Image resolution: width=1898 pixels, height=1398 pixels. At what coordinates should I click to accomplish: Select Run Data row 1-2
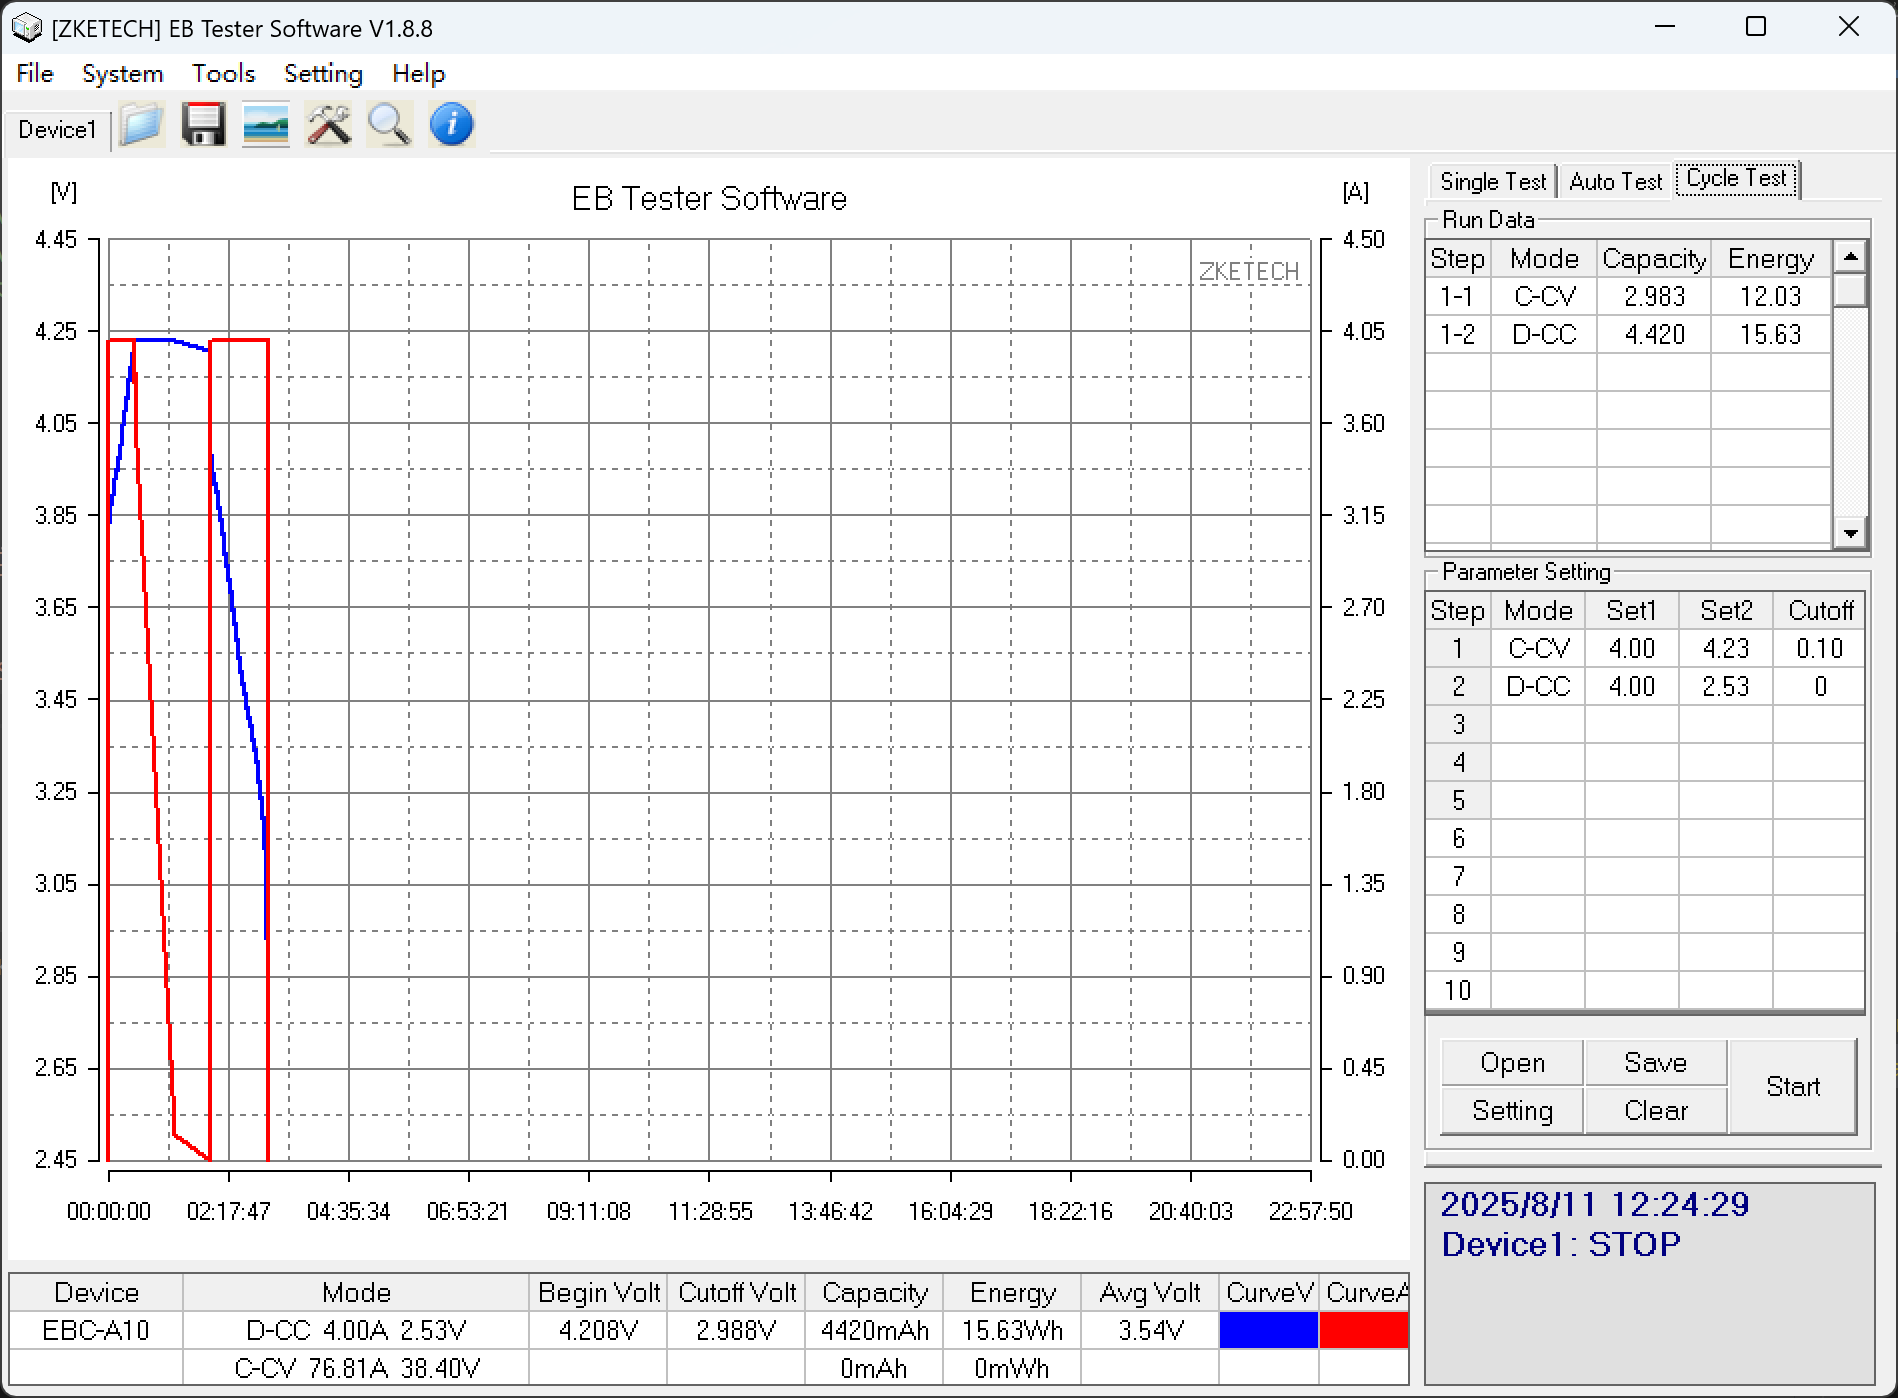pos(1628,335)
